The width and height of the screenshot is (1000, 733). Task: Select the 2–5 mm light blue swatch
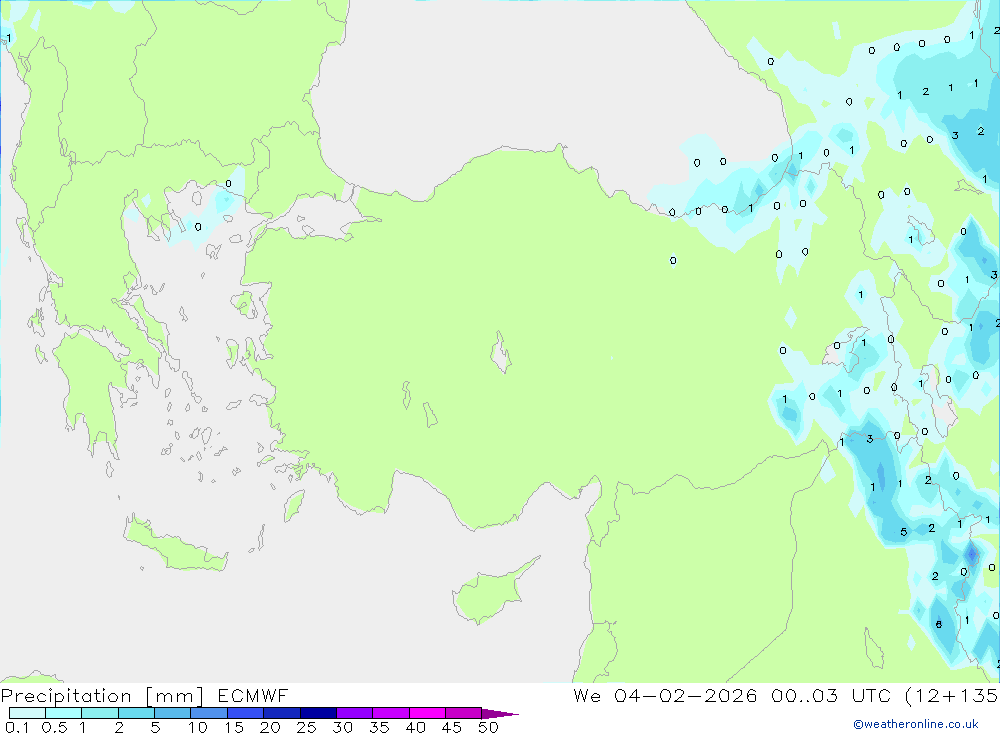click(x=136, y=713)
